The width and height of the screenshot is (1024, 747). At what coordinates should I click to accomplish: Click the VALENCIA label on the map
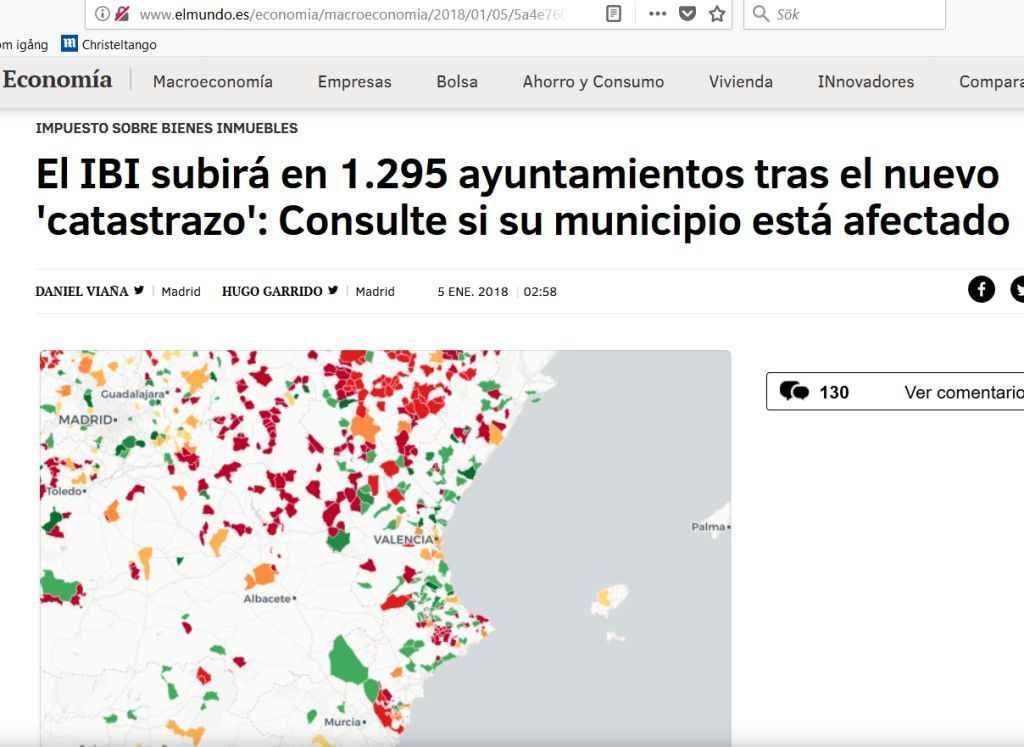click(x=404, y=540)
